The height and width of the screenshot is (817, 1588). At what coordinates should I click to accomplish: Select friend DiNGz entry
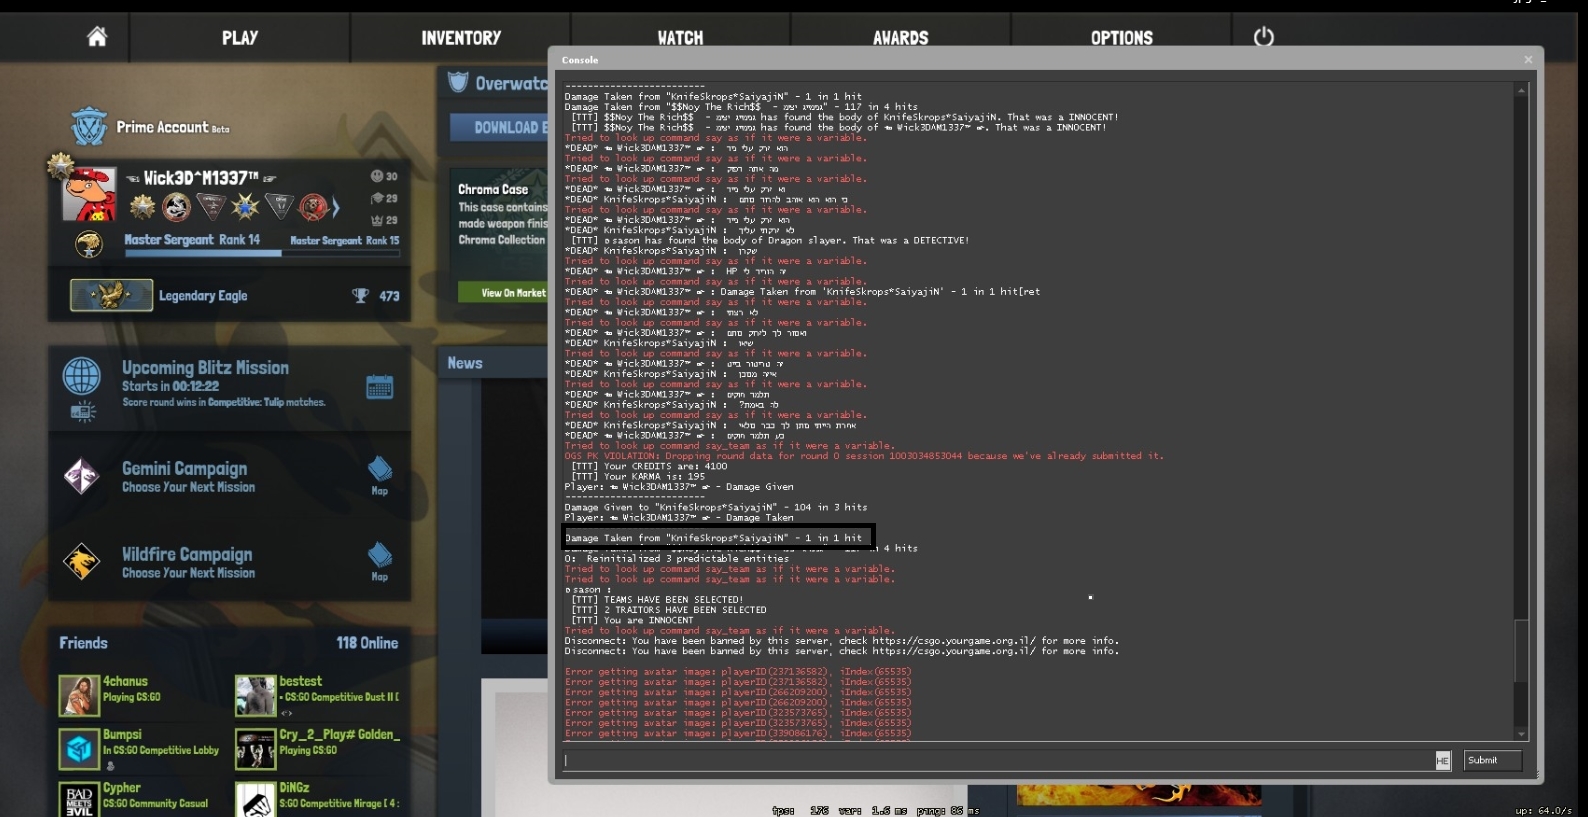(x=318, y=798)
